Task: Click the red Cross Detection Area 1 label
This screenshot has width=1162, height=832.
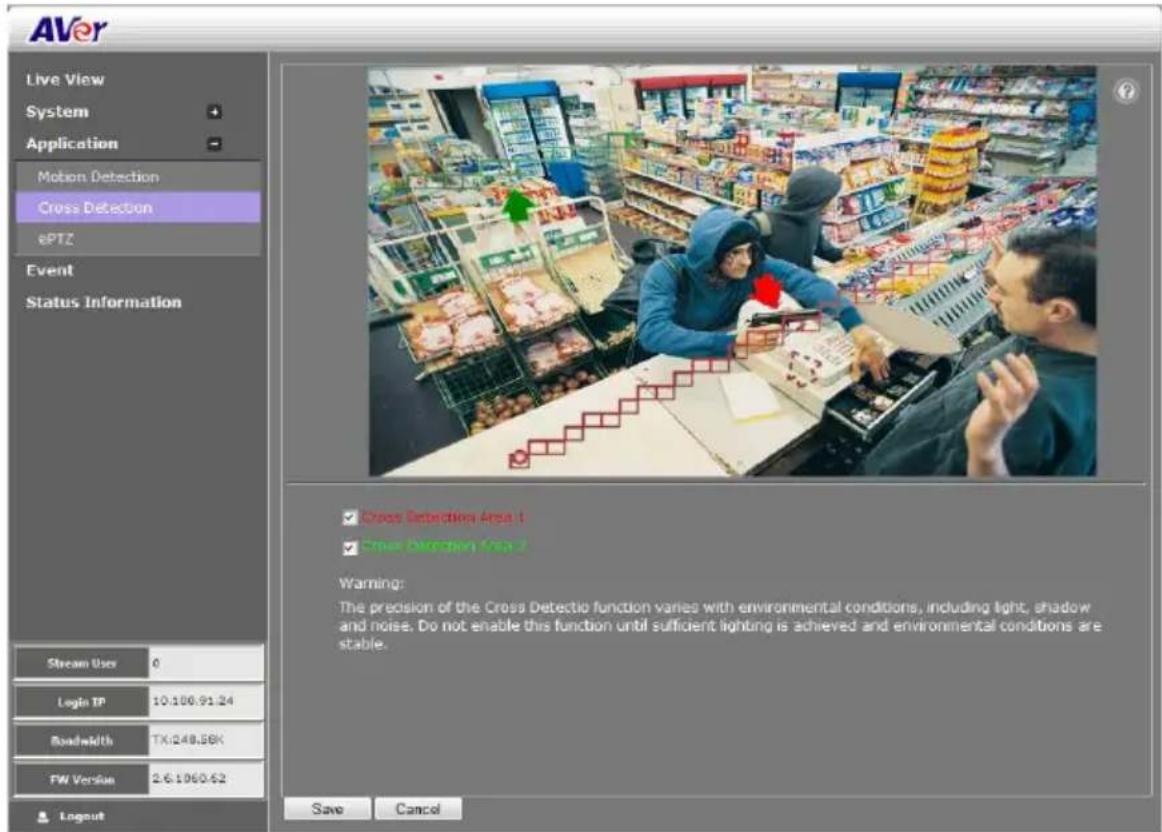Action: 443,517
